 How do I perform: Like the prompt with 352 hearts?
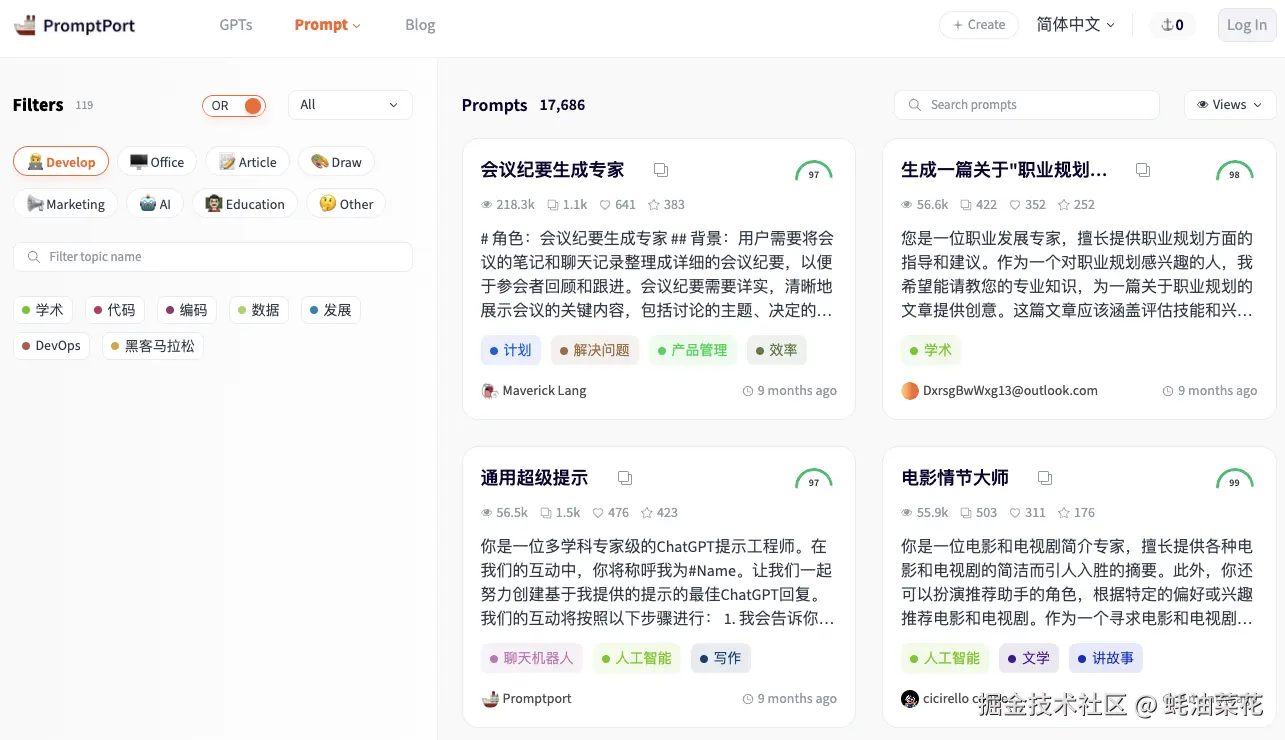(1015, 205)
